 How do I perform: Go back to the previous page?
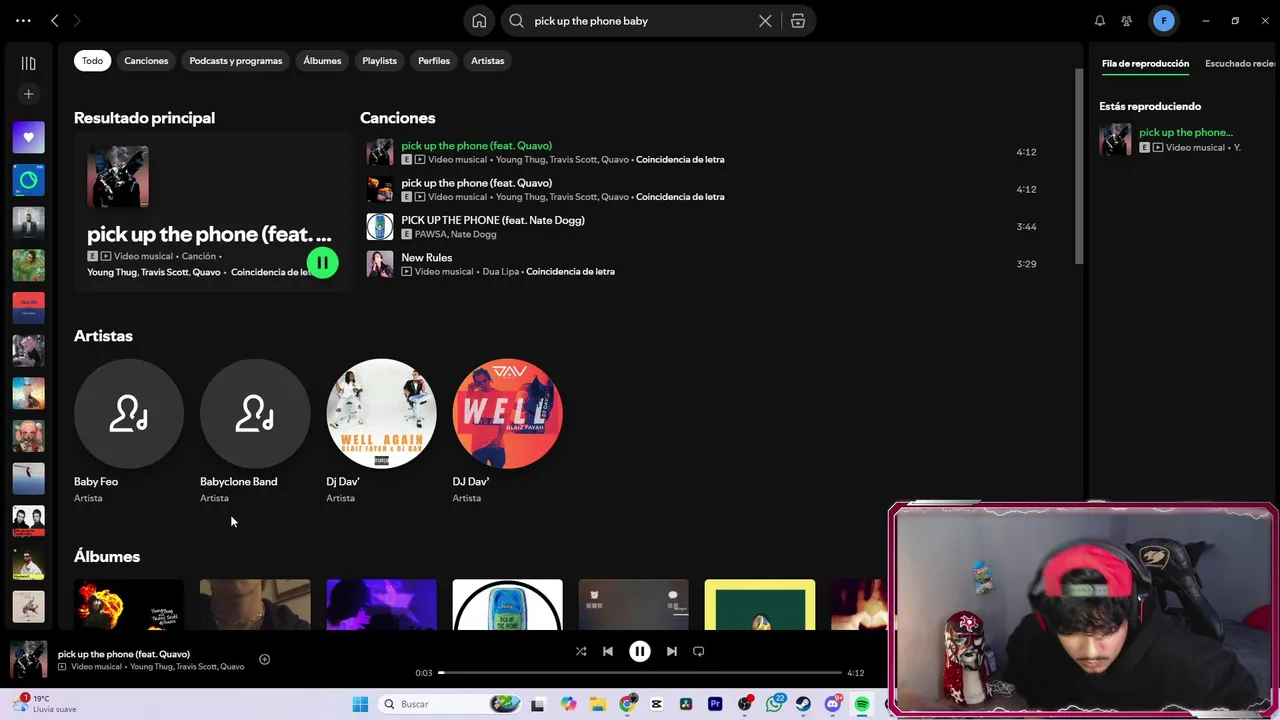pos(55,21)
